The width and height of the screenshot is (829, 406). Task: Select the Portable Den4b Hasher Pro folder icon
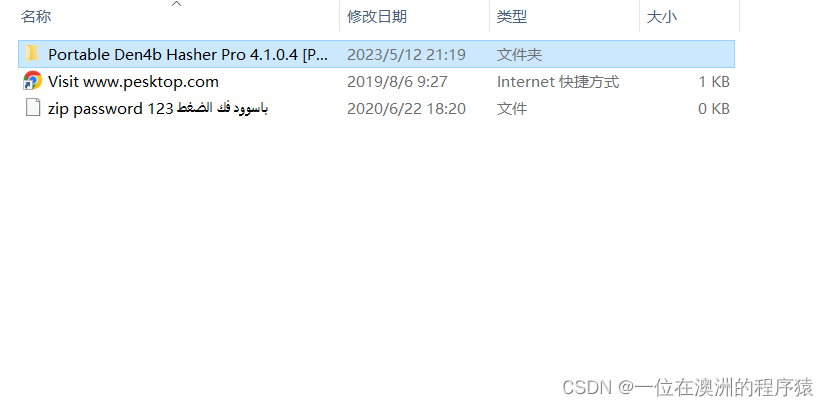pyautogui.click(x=32, y=53)
